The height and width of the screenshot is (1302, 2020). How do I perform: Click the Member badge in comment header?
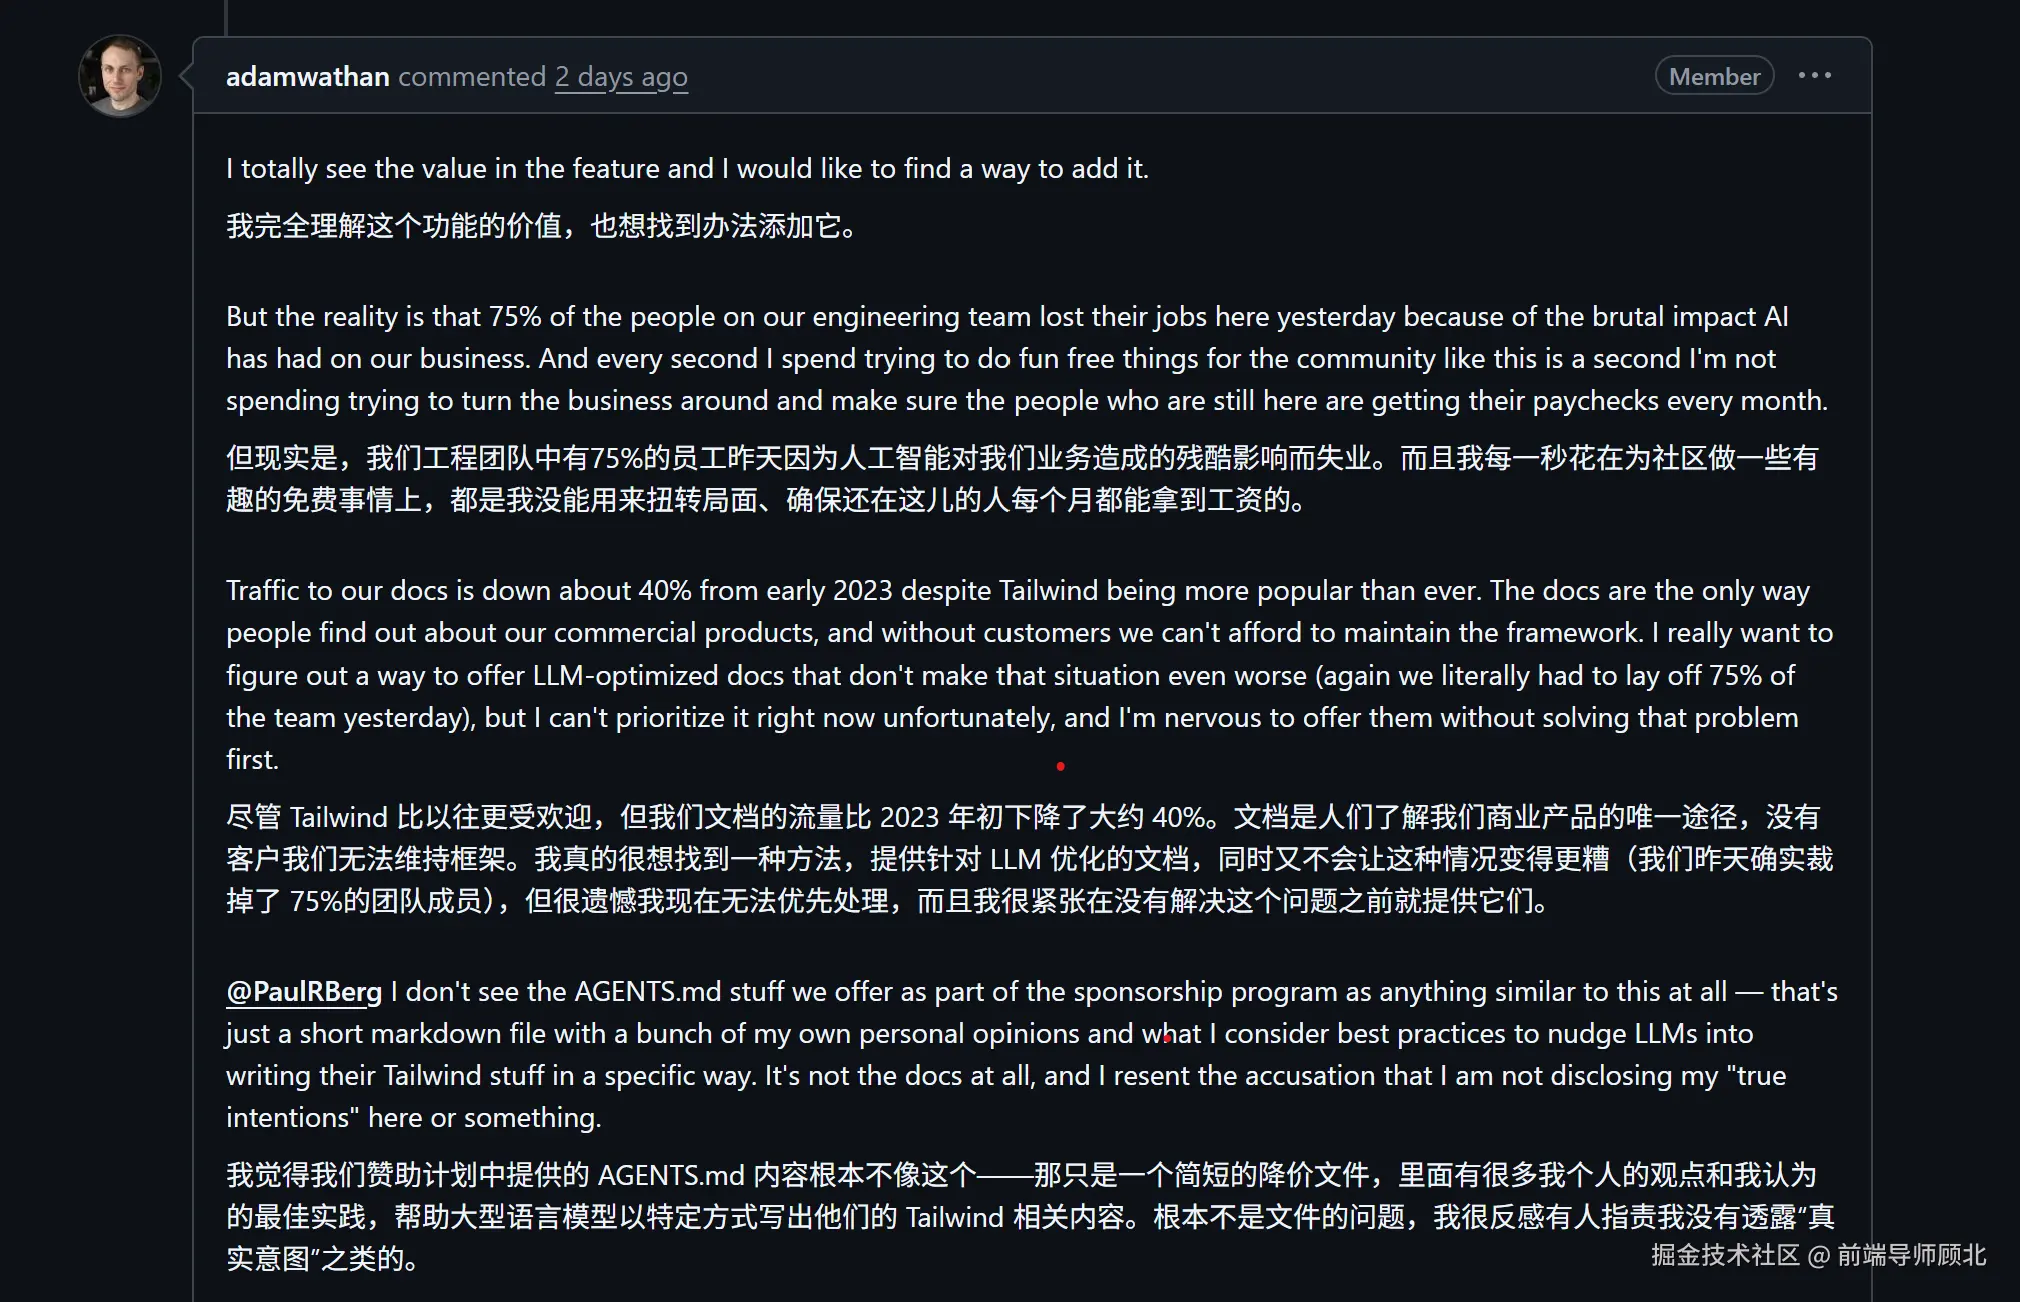(x=1714, y=76)
